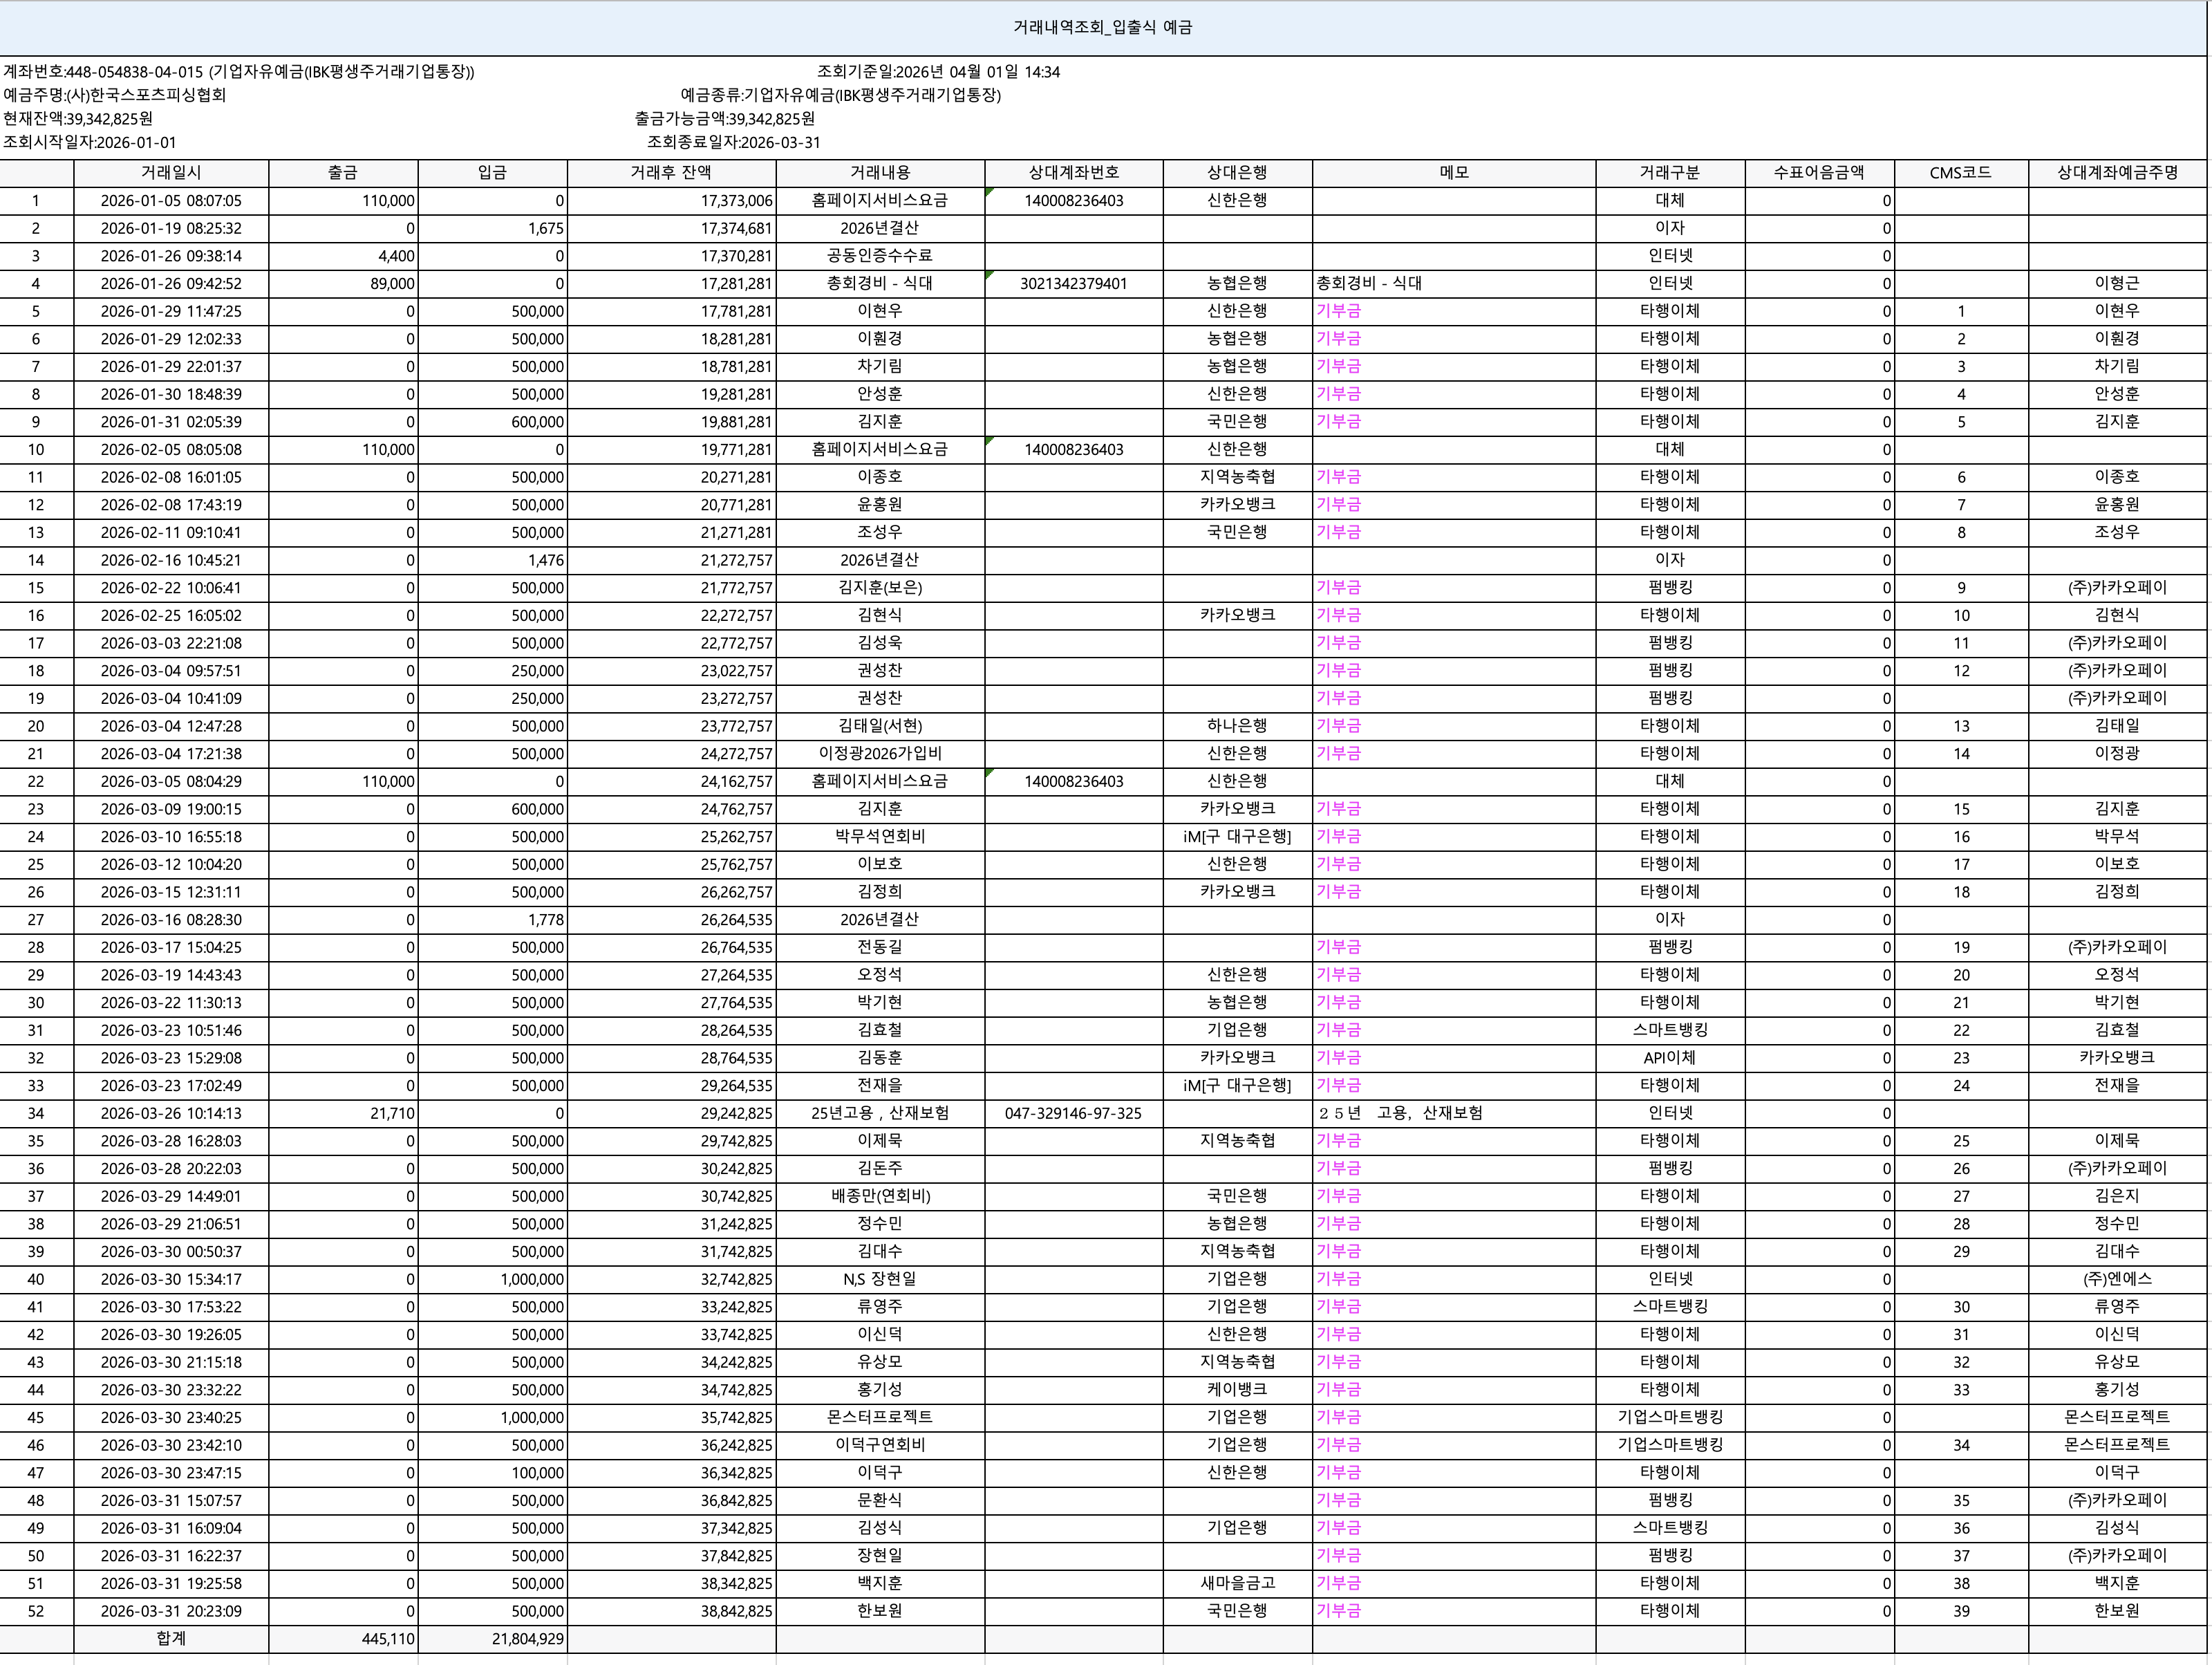
Task: Click the 거래일시 column header
Action: [x=170, y=172]
